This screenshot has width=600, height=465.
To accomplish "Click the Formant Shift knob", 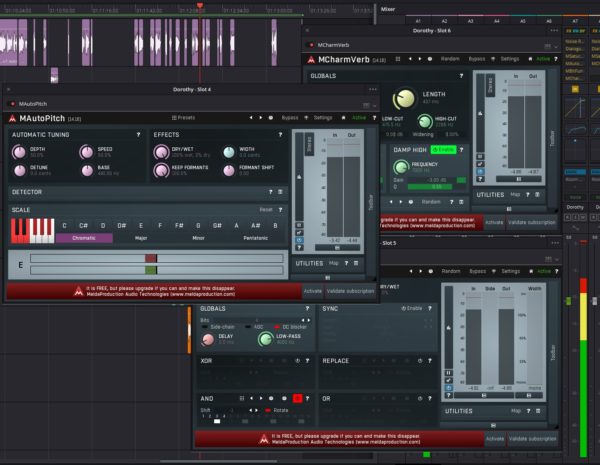I will coord(229,170).
